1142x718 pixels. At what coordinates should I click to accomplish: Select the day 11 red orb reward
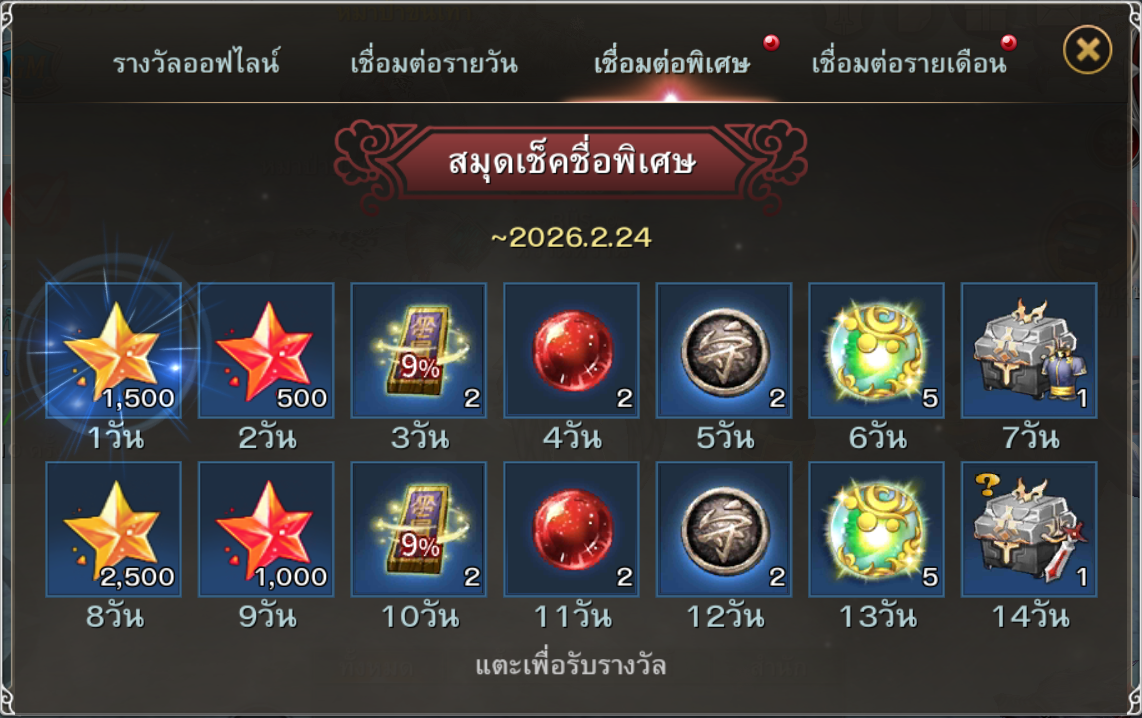tap(572, 529)
